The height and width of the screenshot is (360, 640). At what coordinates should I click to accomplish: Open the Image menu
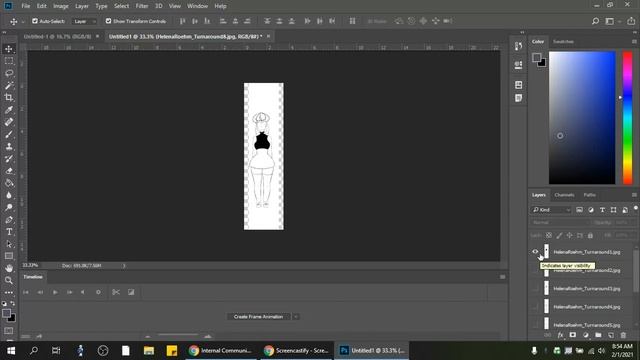(x=61, y=6)
